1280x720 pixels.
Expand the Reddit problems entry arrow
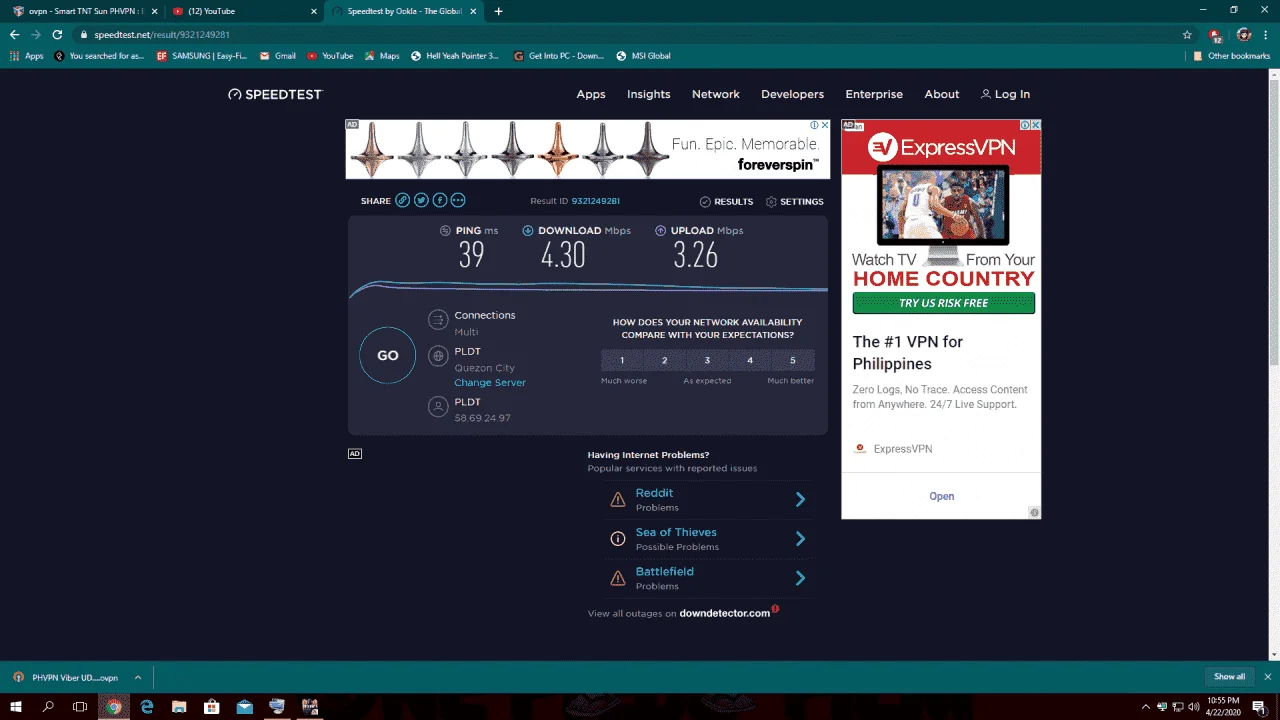800,499
